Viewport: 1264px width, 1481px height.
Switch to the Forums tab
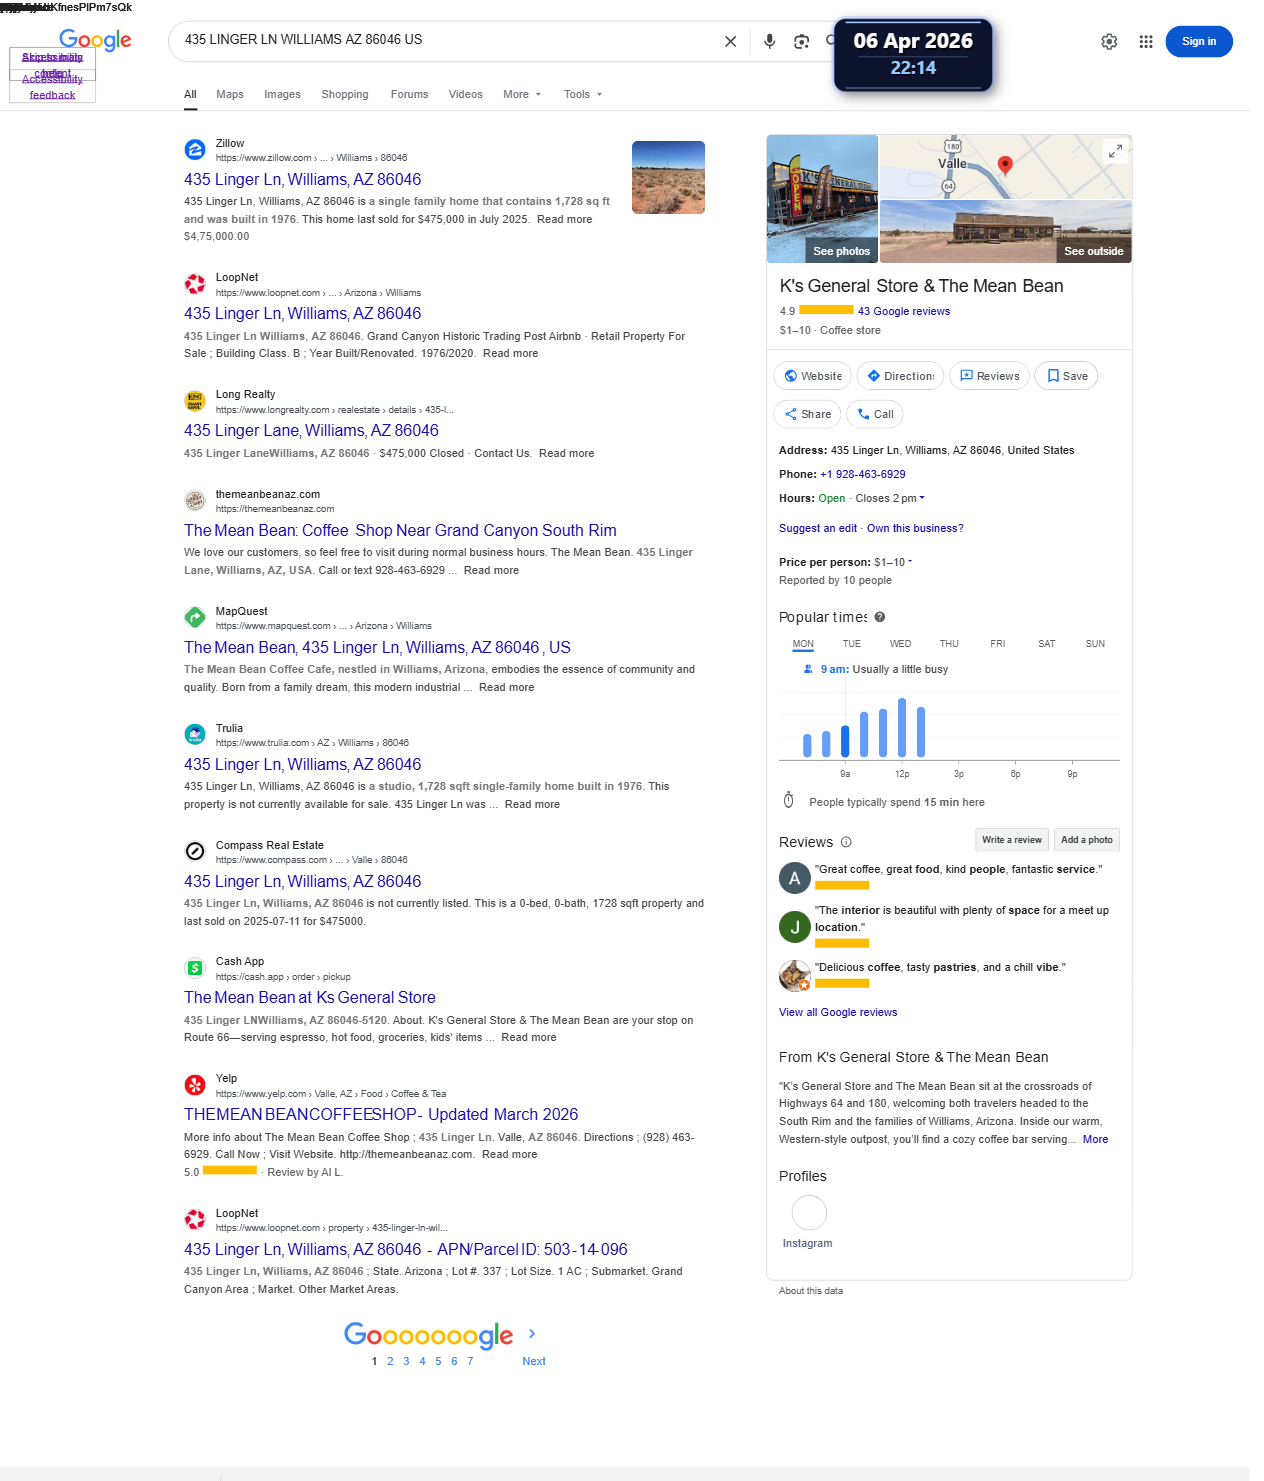(x=409, y=94)
